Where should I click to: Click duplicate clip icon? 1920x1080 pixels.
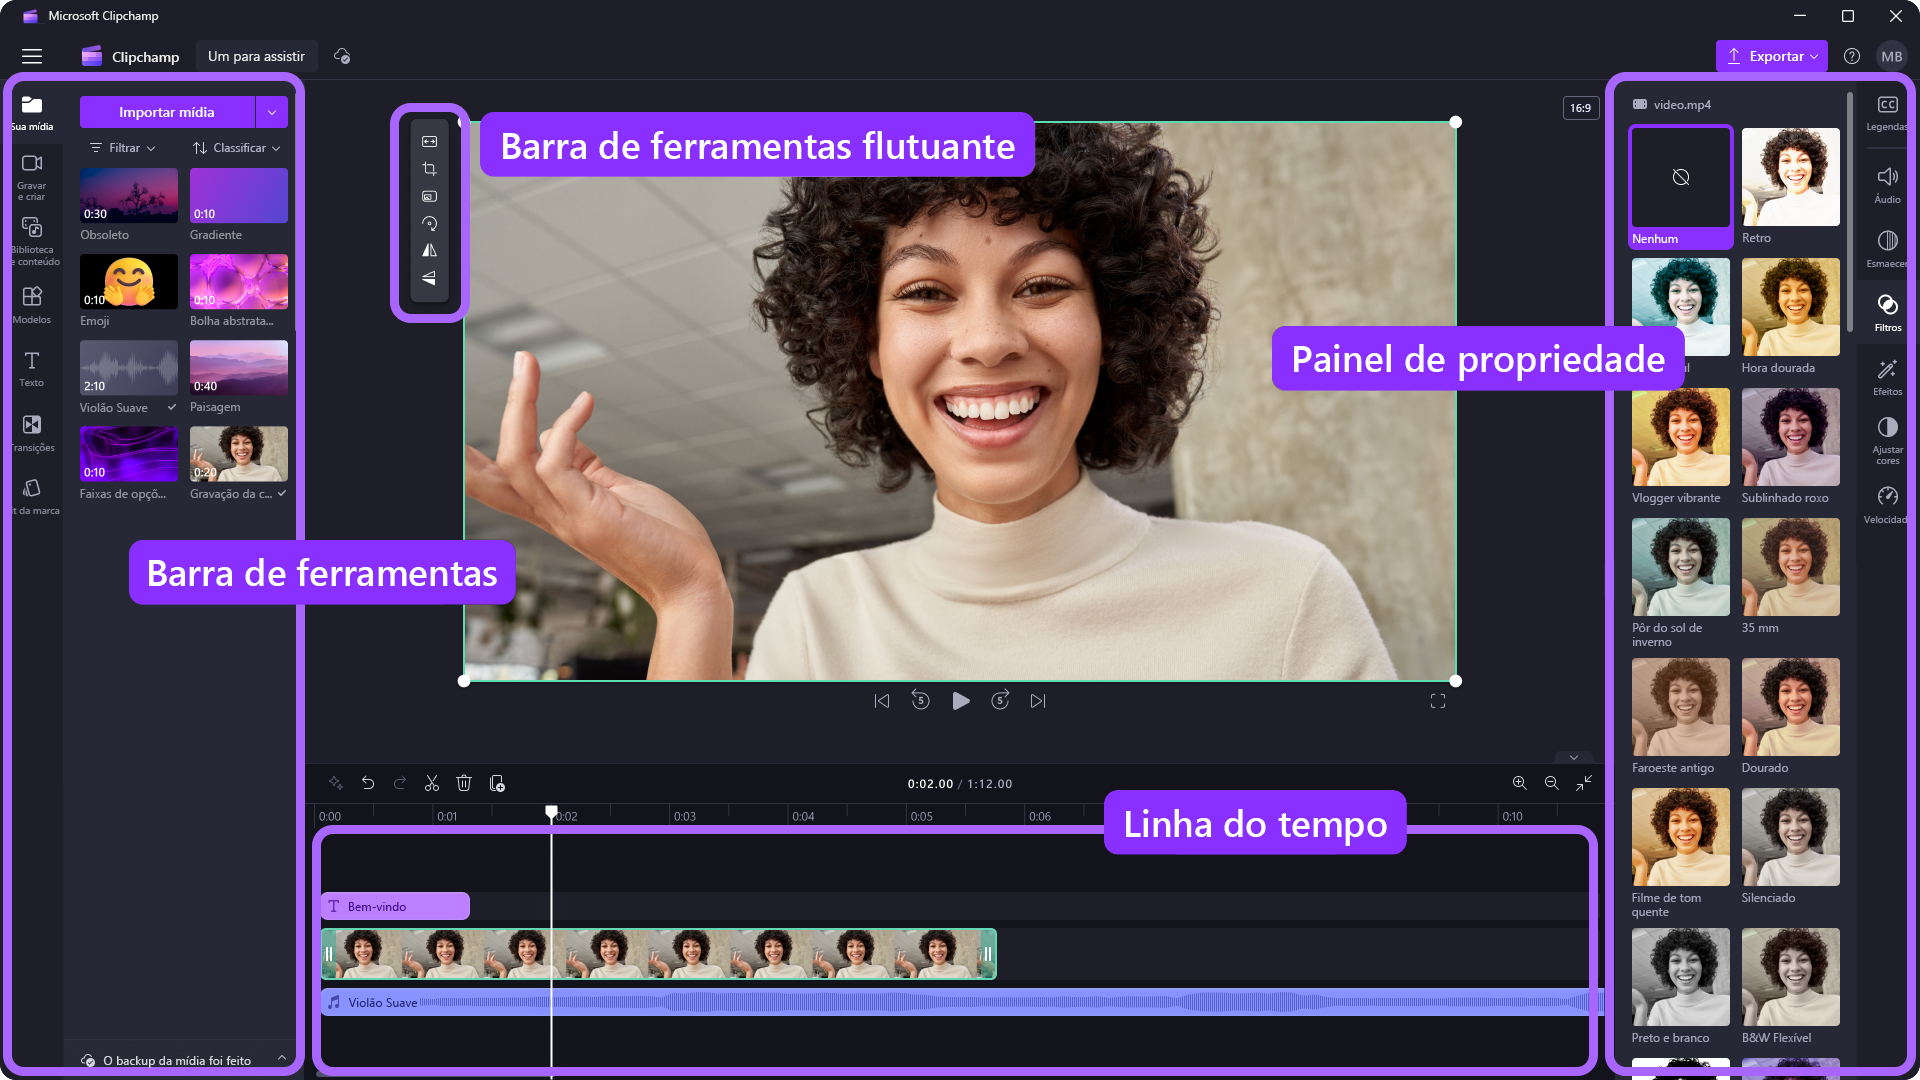click(497, 783)
